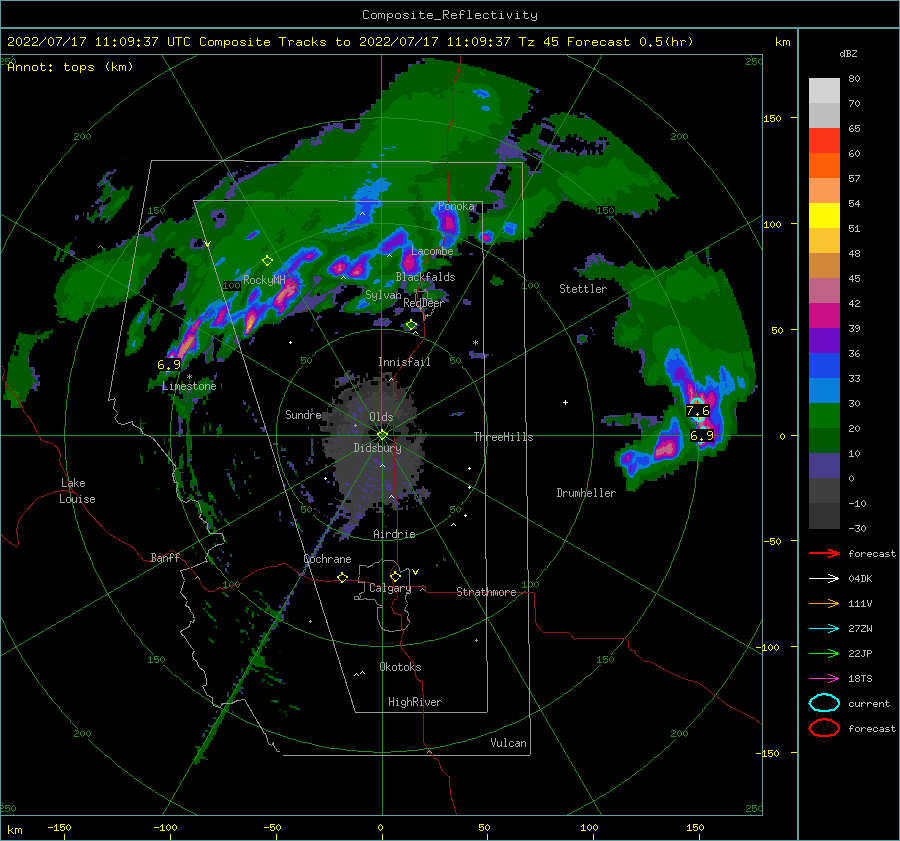
Task: Click the RedDeer city label
Action: click(424, 303)
